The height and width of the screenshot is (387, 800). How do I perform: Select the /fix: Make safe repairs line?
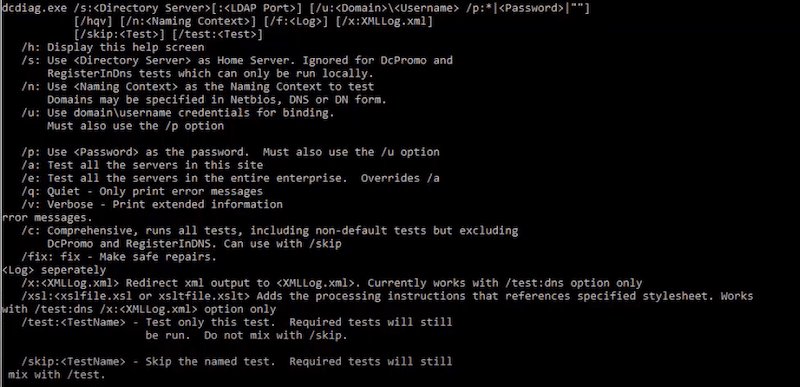tap(119, 257)
